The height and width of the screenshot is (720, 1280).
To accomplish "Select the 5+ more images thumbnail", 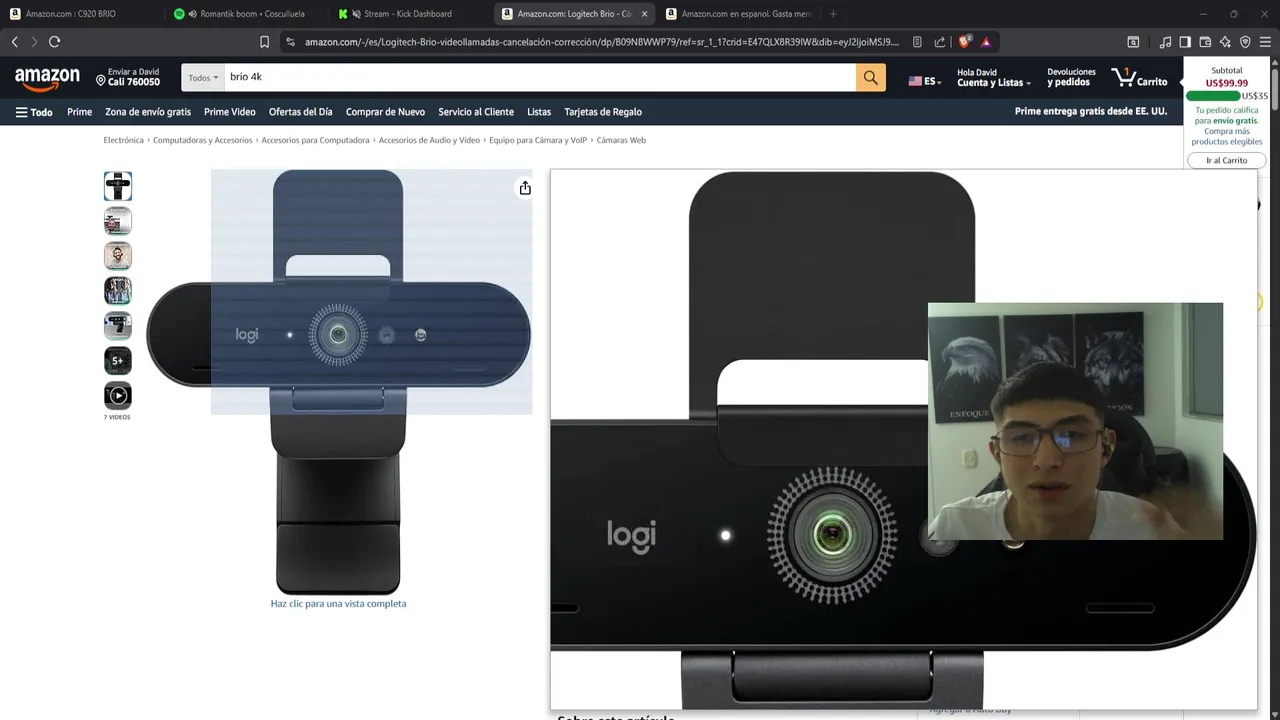I will 118,360.
